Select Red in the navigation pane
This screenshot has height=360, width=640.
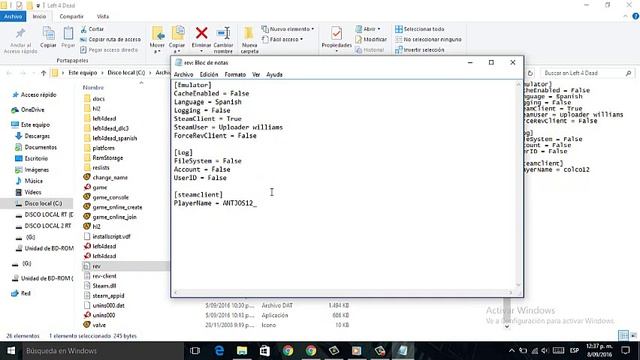pyautogui.click(x=21, y=293)
